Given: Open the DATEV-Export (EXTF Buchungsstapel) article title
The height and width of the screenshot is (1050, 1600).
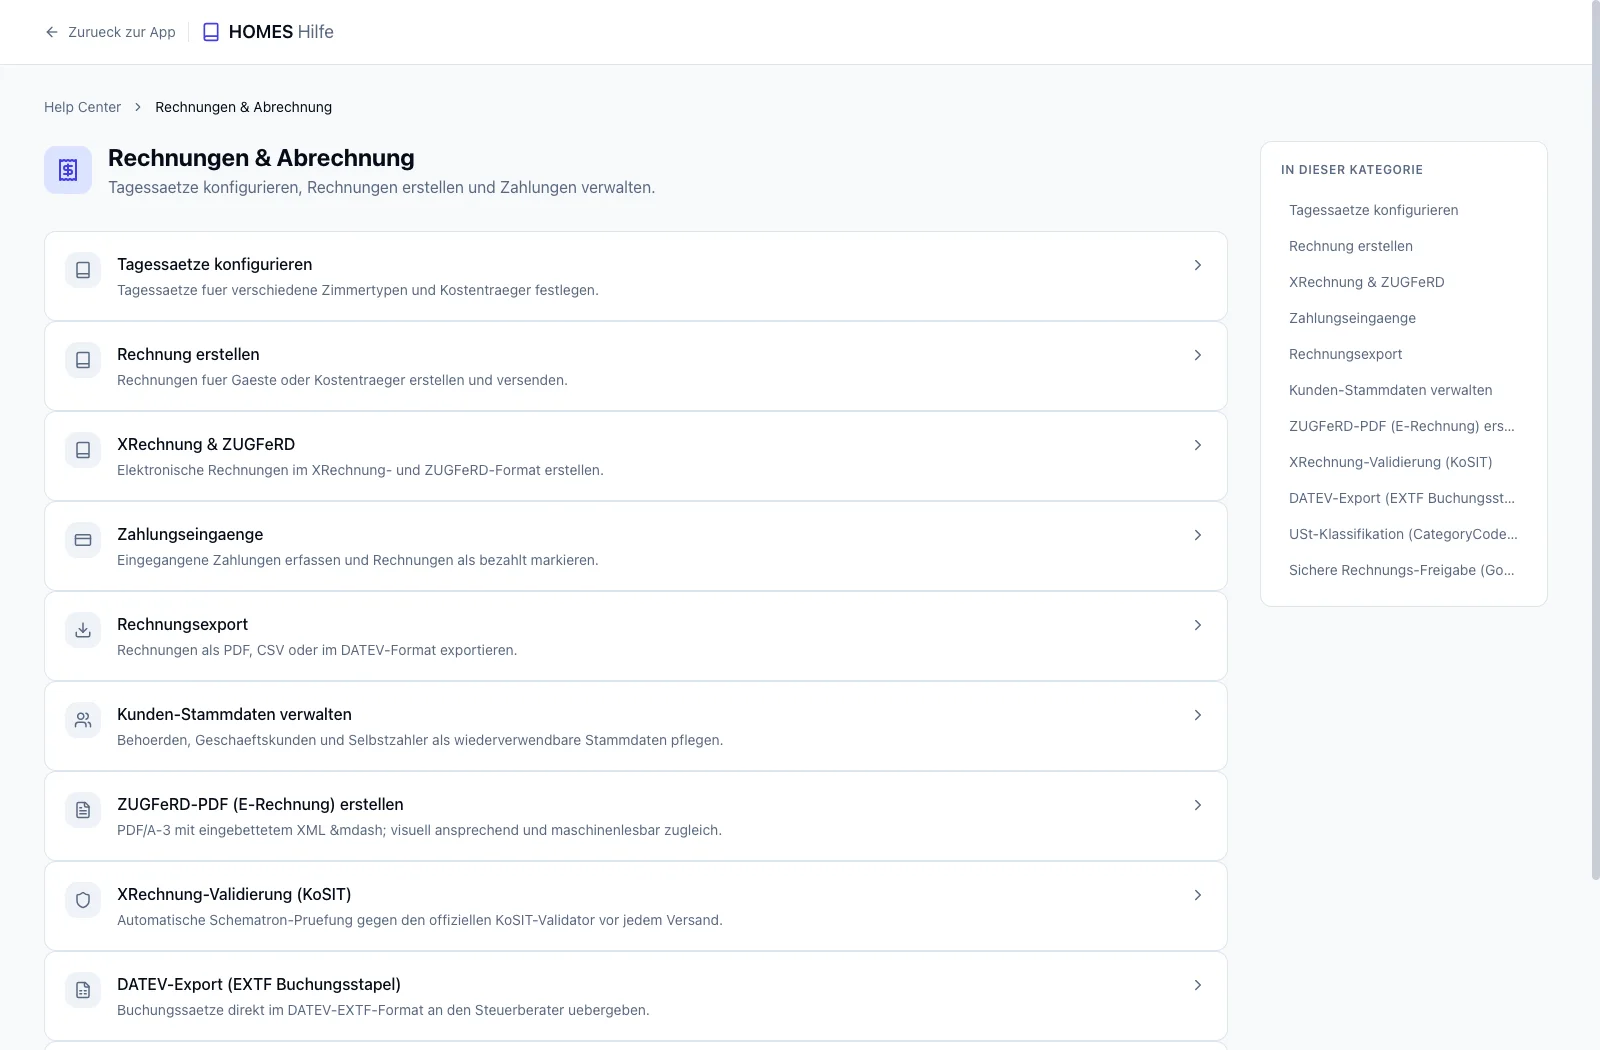Looking at the screenshot, I should tap(259, 984).
